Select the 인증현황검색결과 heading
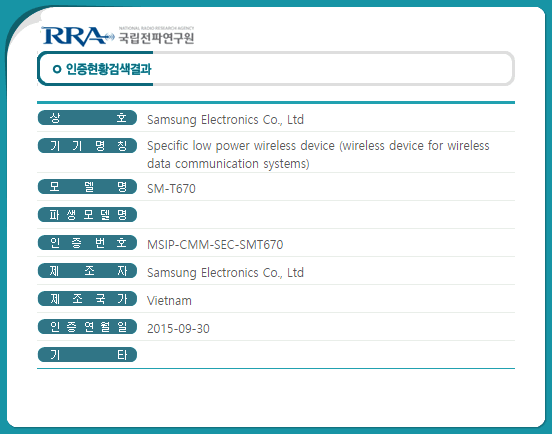 point(109,69)
